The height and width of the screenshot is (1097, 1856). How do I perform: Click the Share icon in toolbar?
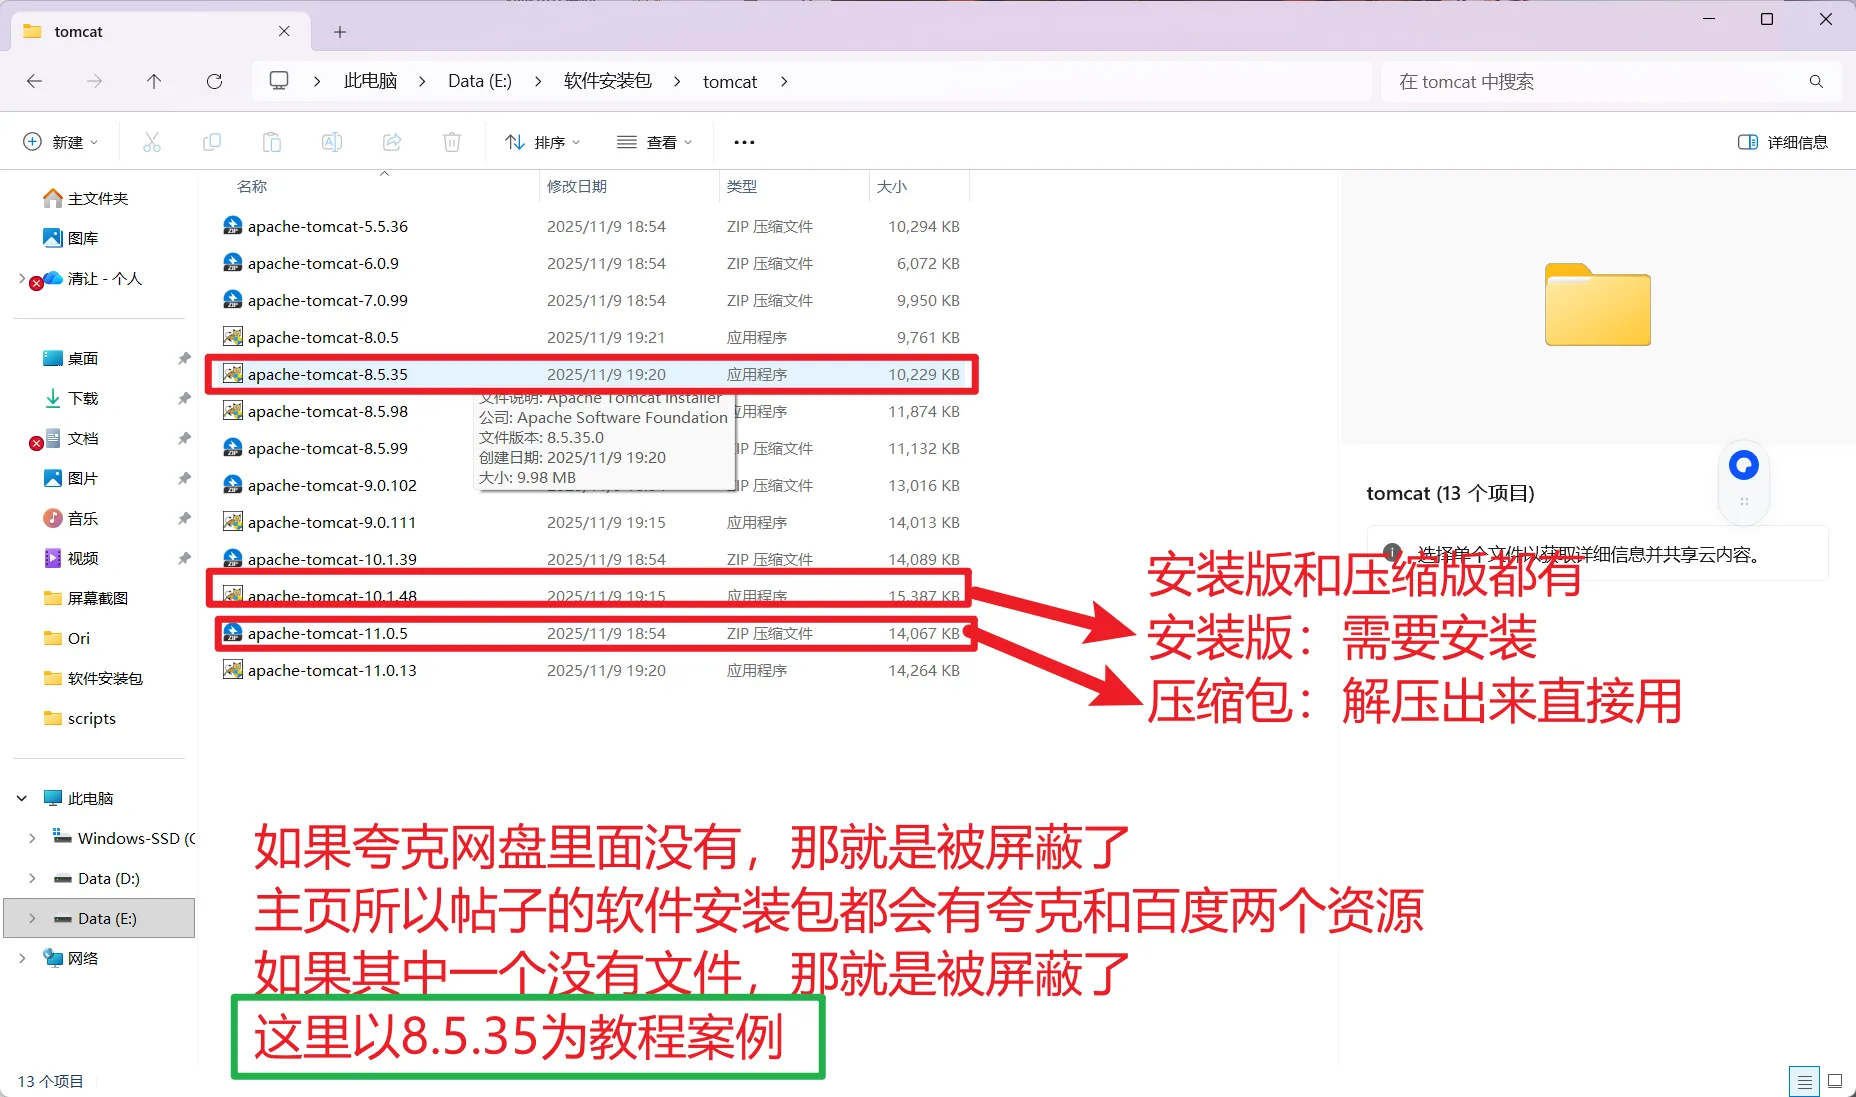392,142
